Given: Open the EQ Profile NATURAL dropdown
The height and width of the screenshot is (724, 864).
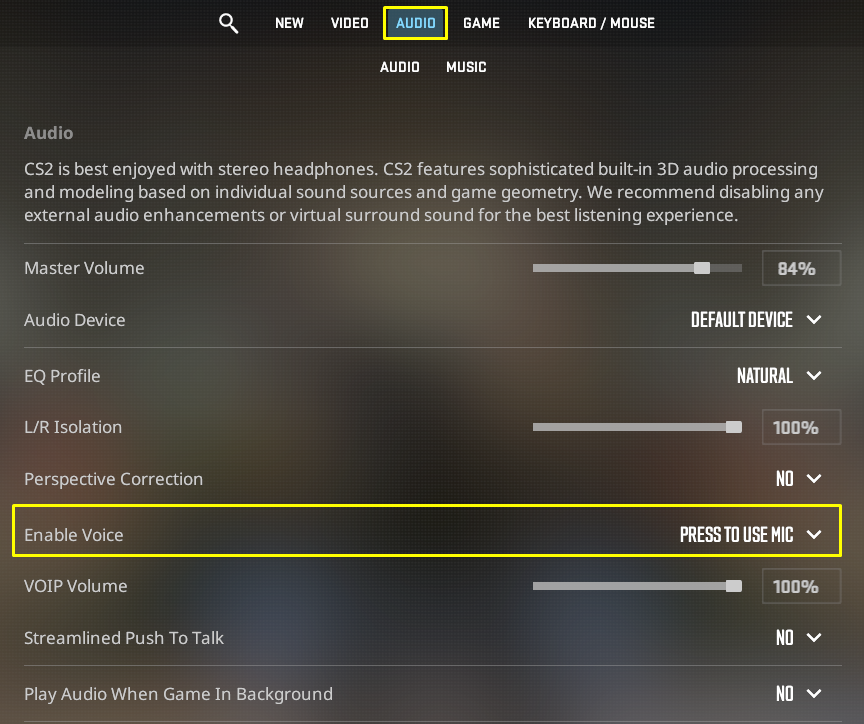Looking at the screenshot, I should (779, 376).
